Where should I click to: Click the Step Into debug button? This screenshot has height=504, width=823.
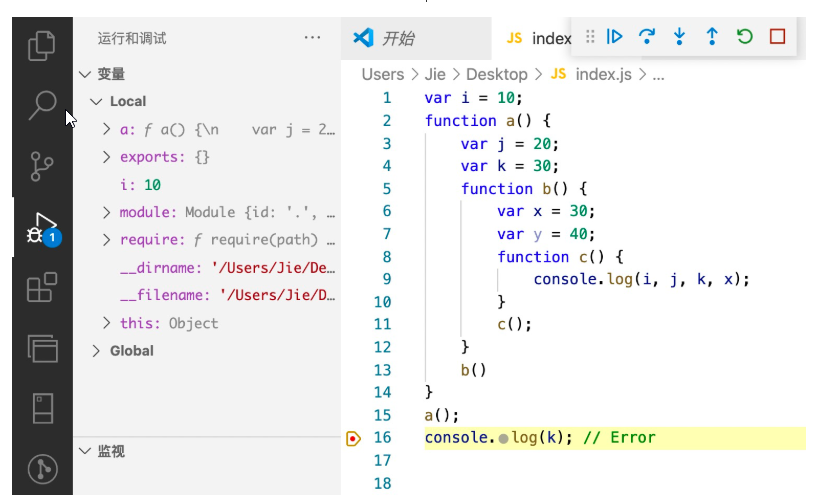pos(679,37)
